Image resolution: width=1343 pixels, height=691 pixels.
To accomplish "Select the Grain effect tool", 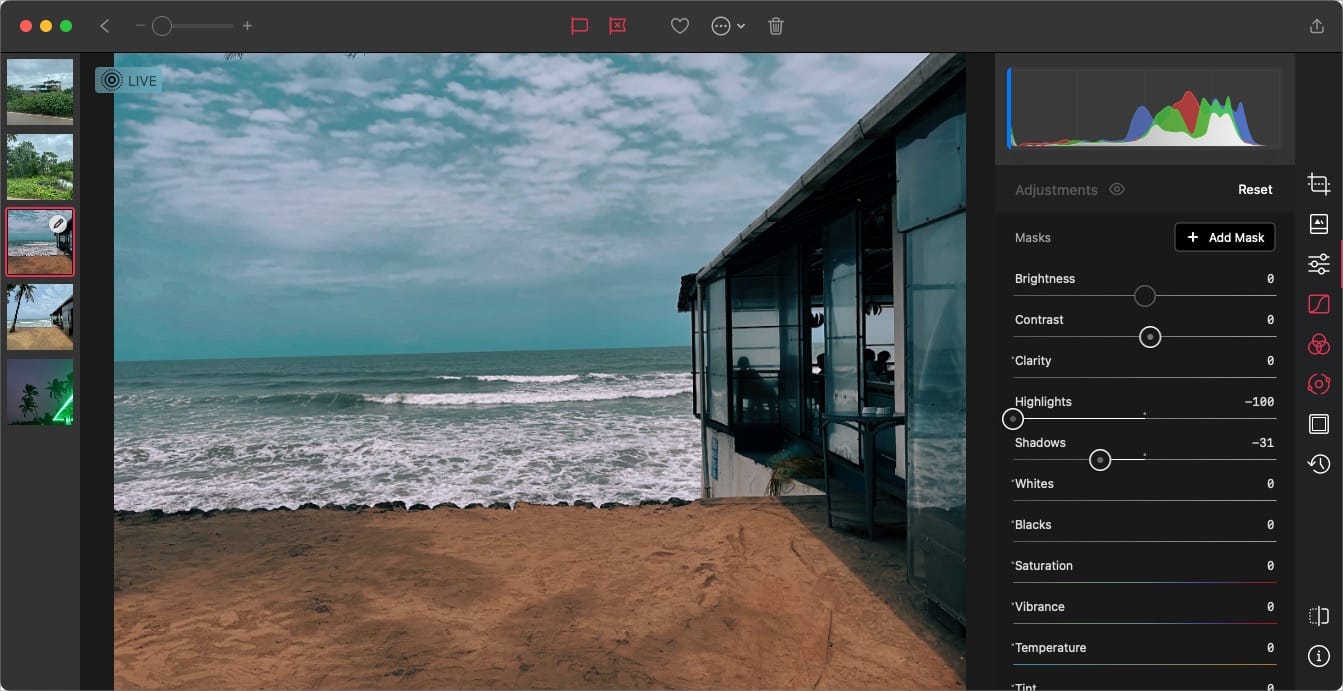I will click(1318, 384).
